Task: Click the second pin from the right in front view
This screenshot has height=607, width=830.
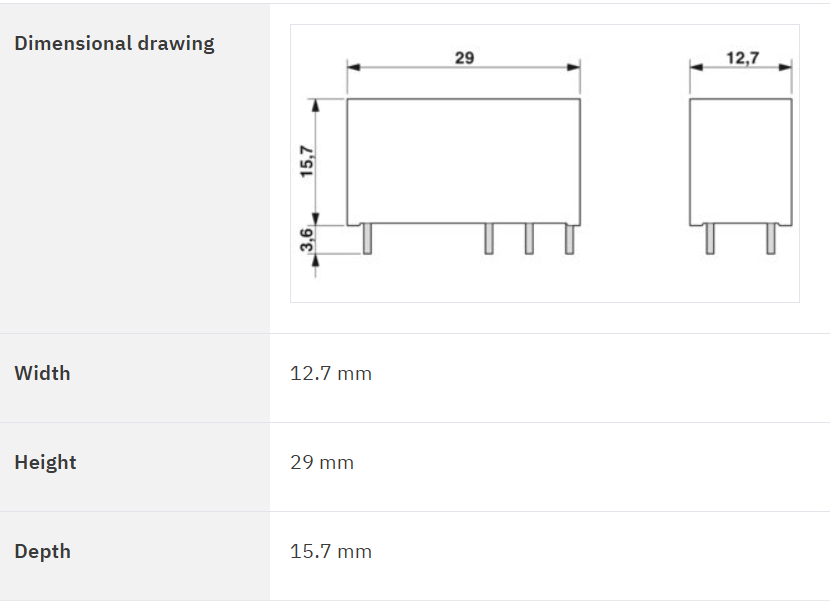Action: [529, 239]
